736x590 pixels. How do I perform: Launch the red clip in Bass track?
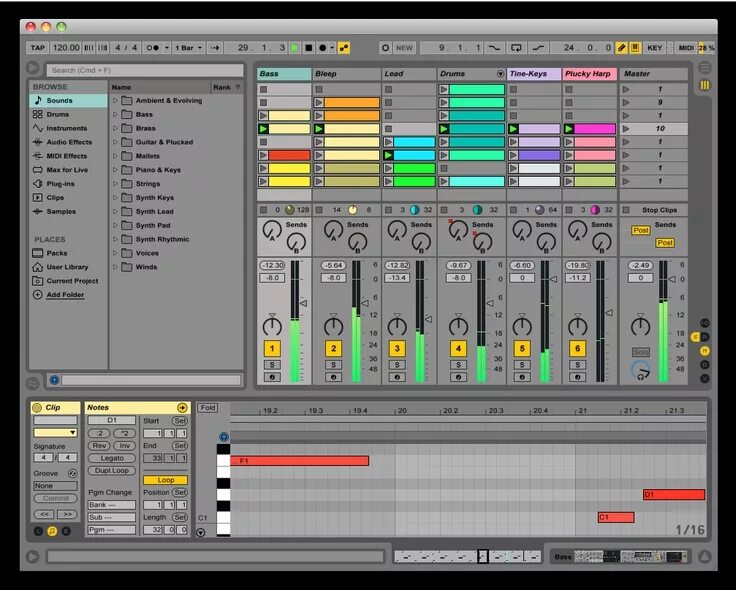(263, 155)
